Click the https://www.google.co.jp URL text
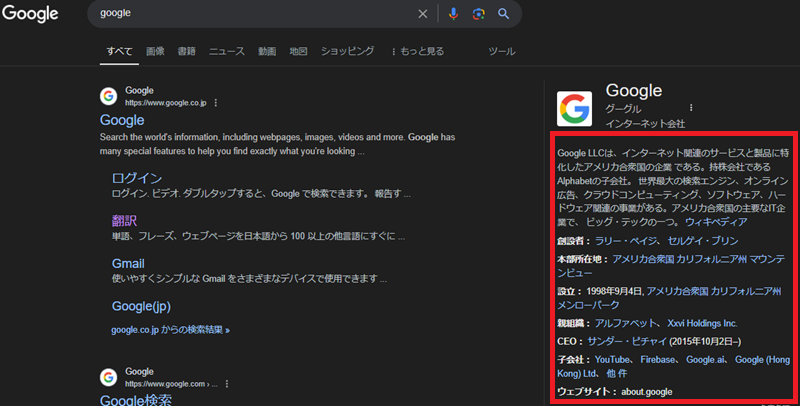Screen dimensions: 800x406 pos(166,103)
